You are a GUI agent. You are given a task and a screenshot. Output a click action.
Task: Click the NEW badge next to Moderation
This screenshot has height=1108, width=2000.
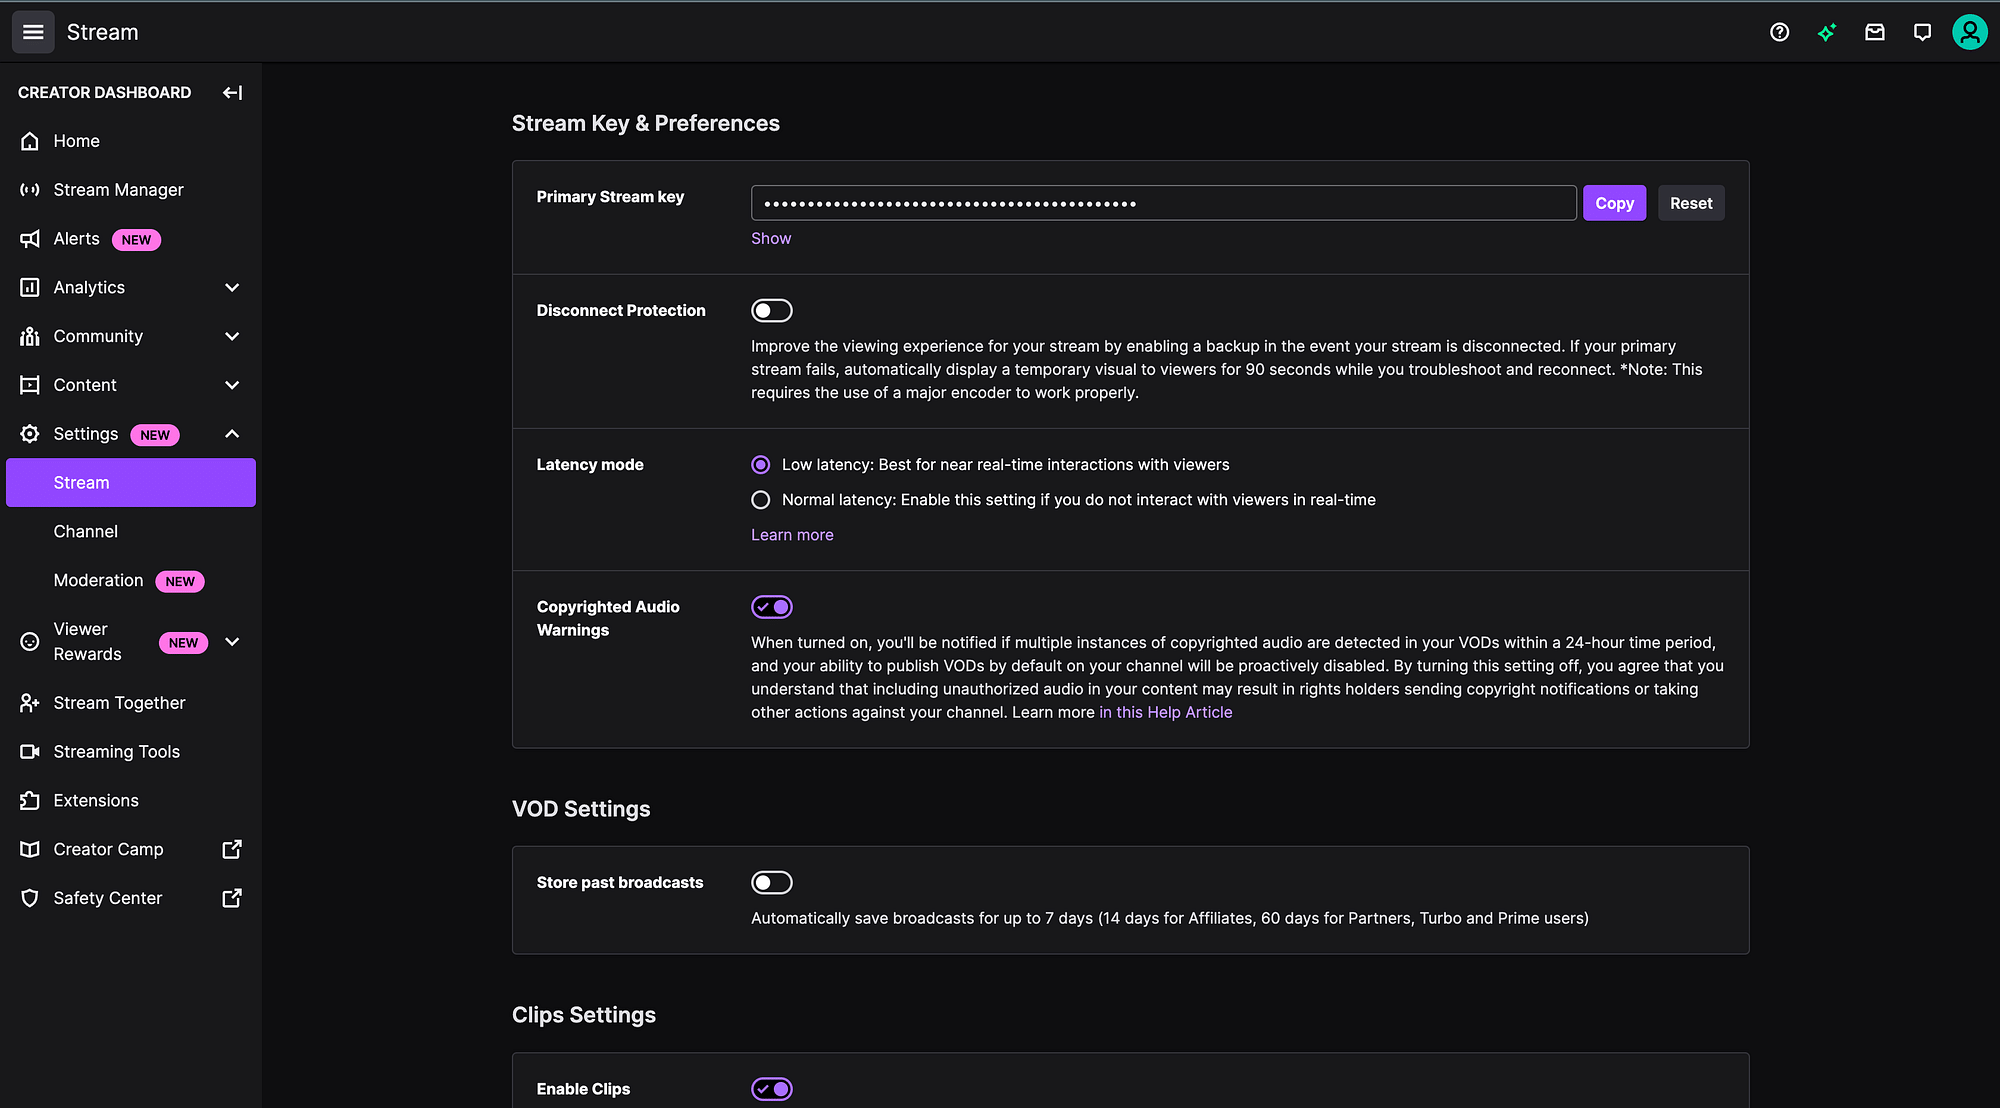(180, 582)
